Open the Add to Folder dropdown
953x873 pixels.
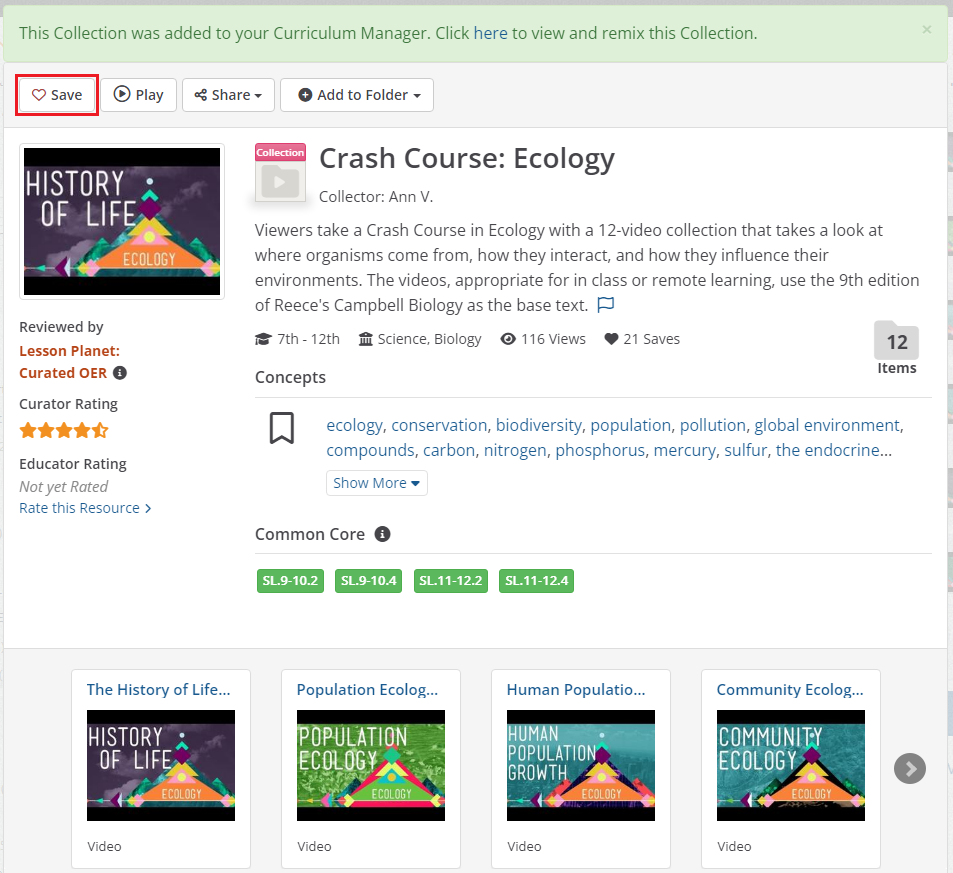pyautogui.click(x=357, y=95)
